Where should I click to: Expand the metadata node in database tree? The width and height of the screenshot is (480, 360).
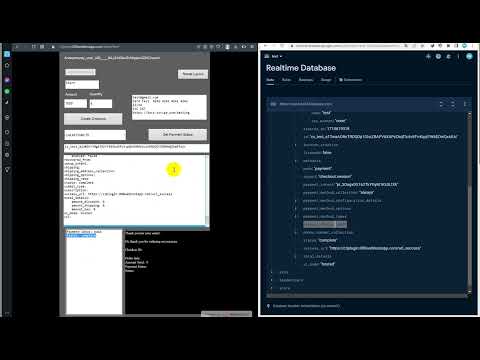295,161
